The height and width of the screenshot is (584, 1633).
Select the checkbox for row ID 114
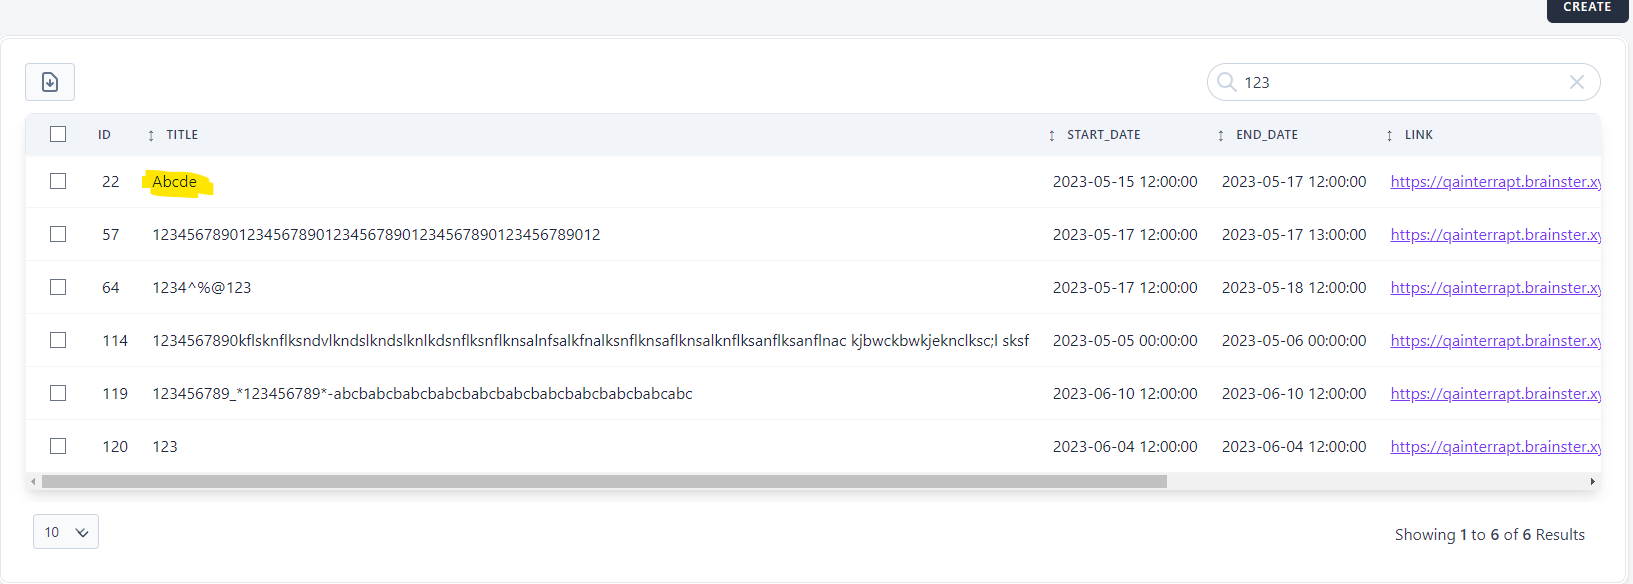(58, 340)
